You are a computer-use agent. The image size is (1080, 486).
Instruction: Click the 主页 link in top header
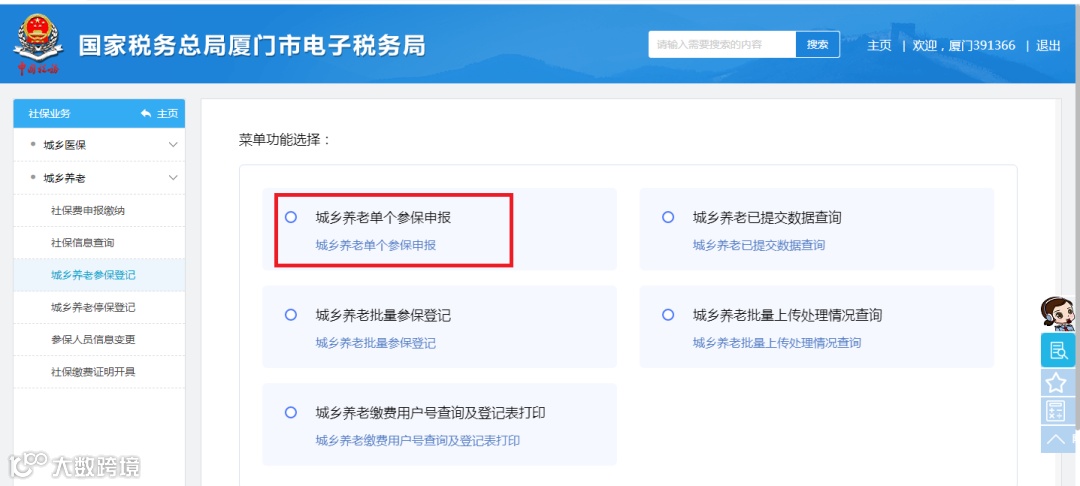pos(879,45)
